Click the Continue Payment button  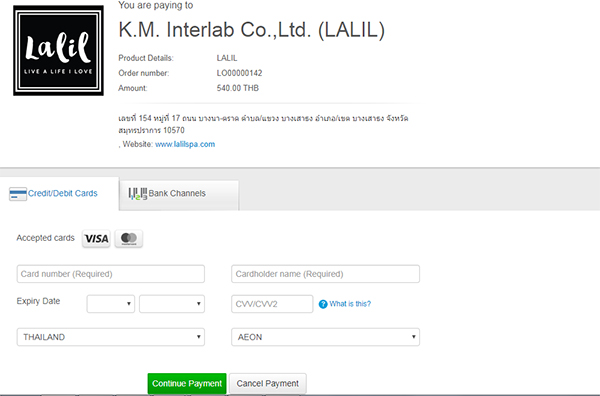[x=187, y=383]
